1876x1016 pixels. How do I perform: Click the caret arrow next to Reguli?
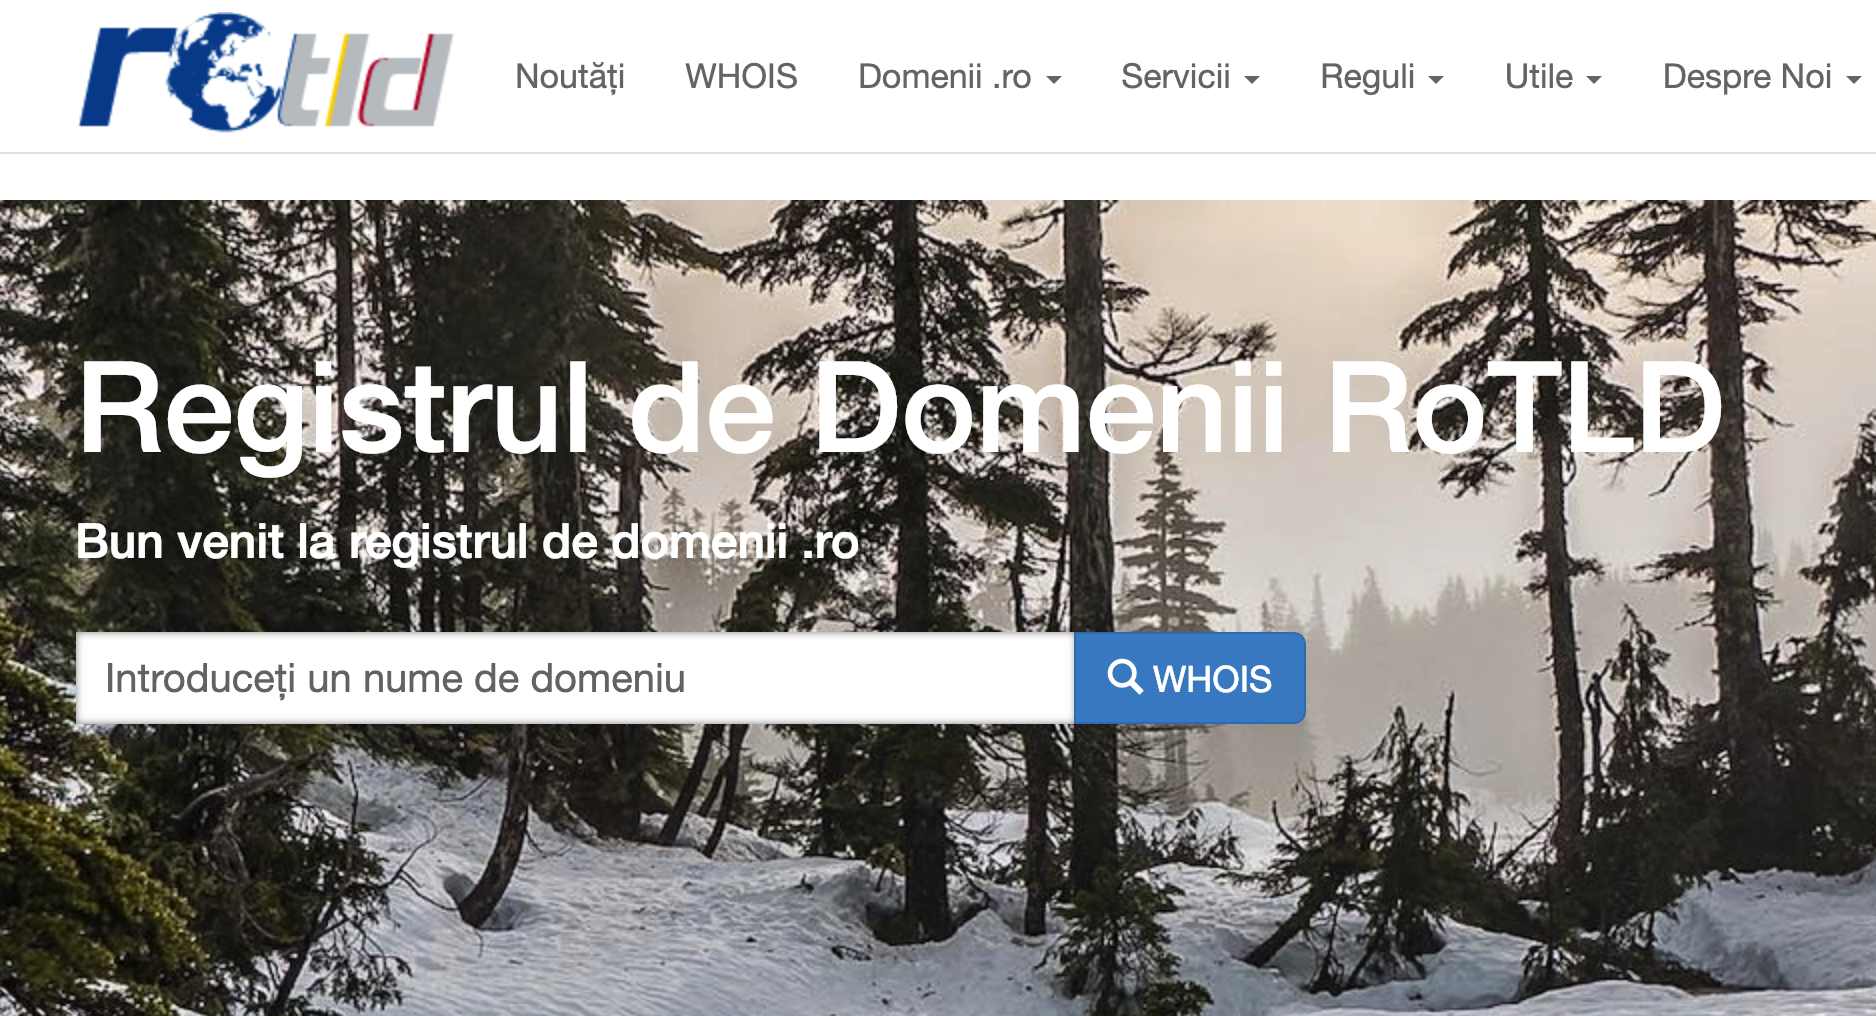pos(1436,80)
